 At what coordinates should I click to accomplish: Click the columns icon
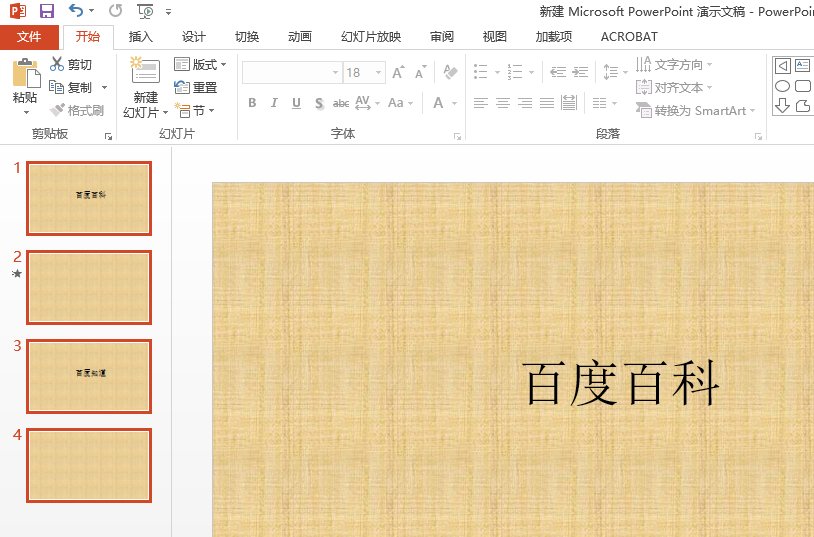tap(600, 103)
